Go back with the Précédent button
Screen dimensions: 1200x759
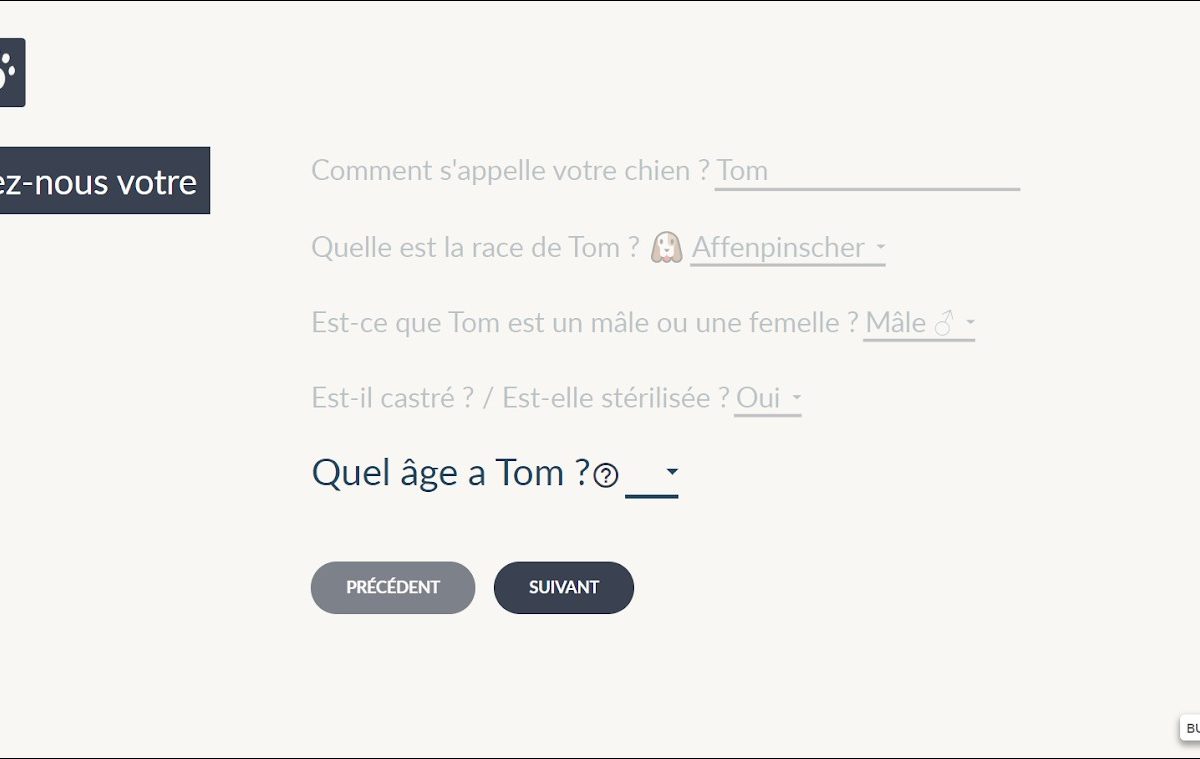(x=393, y=587)
